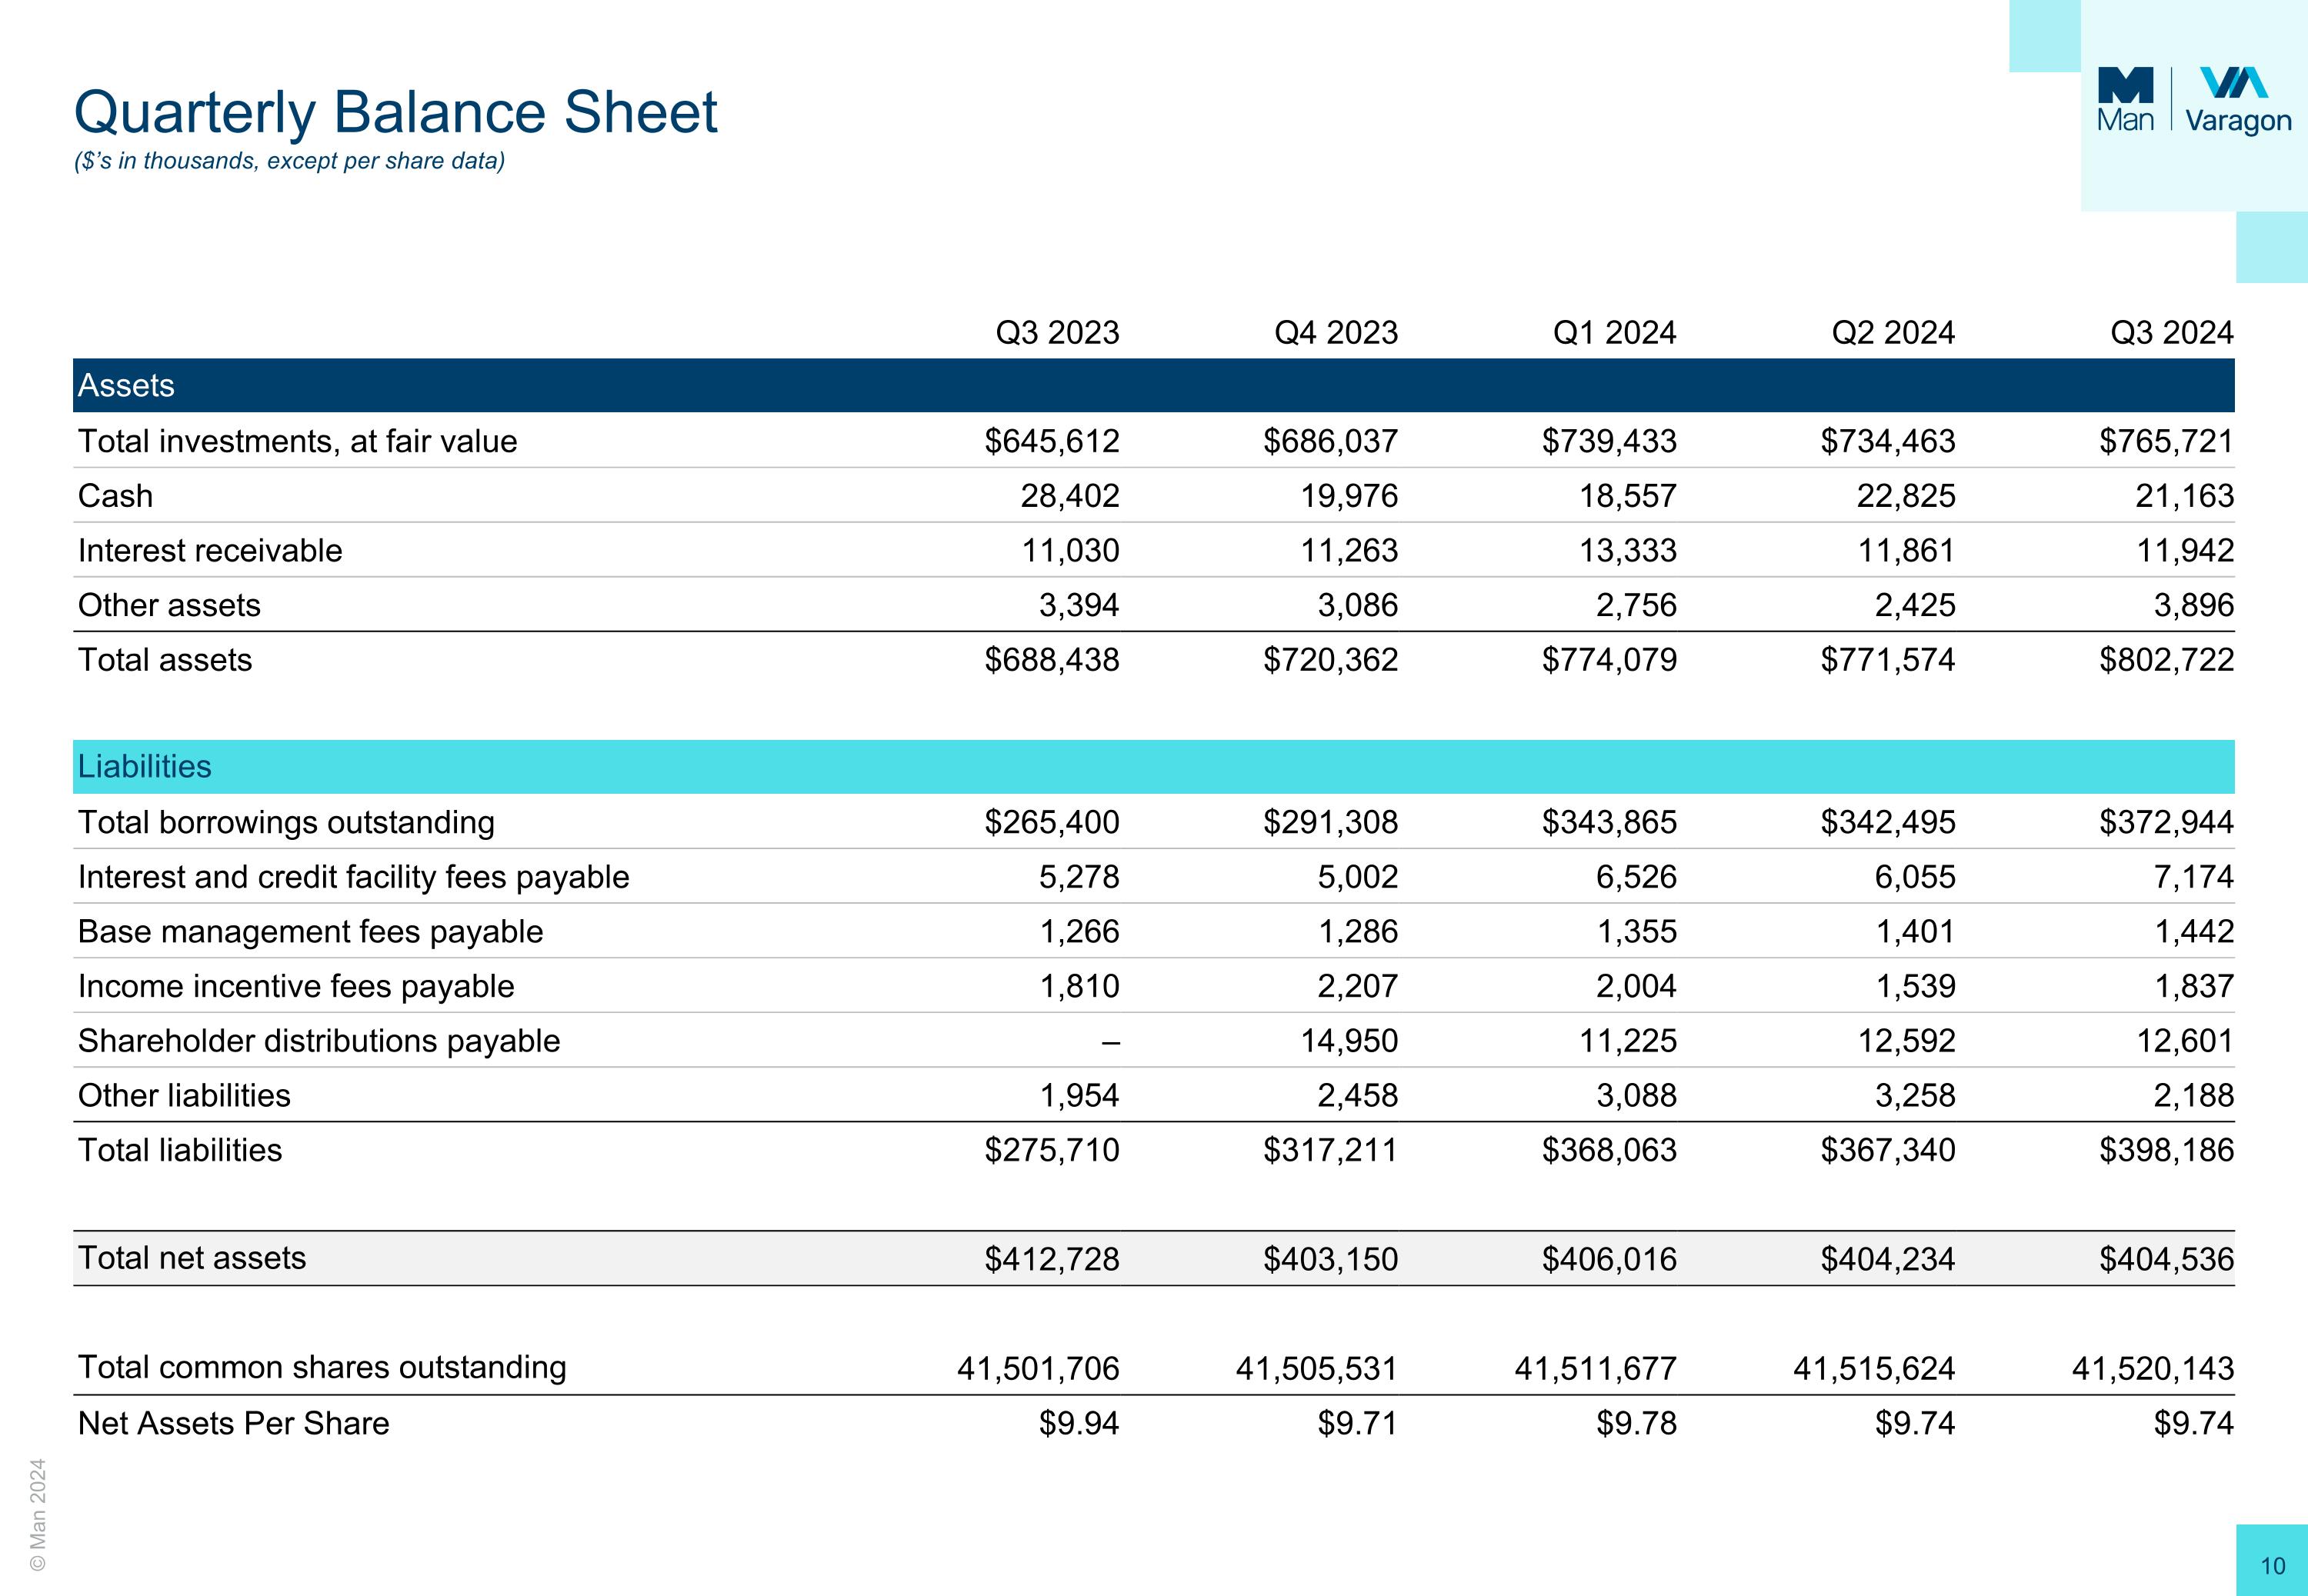Click the Net Assets Per Share label

(234, 1423)
